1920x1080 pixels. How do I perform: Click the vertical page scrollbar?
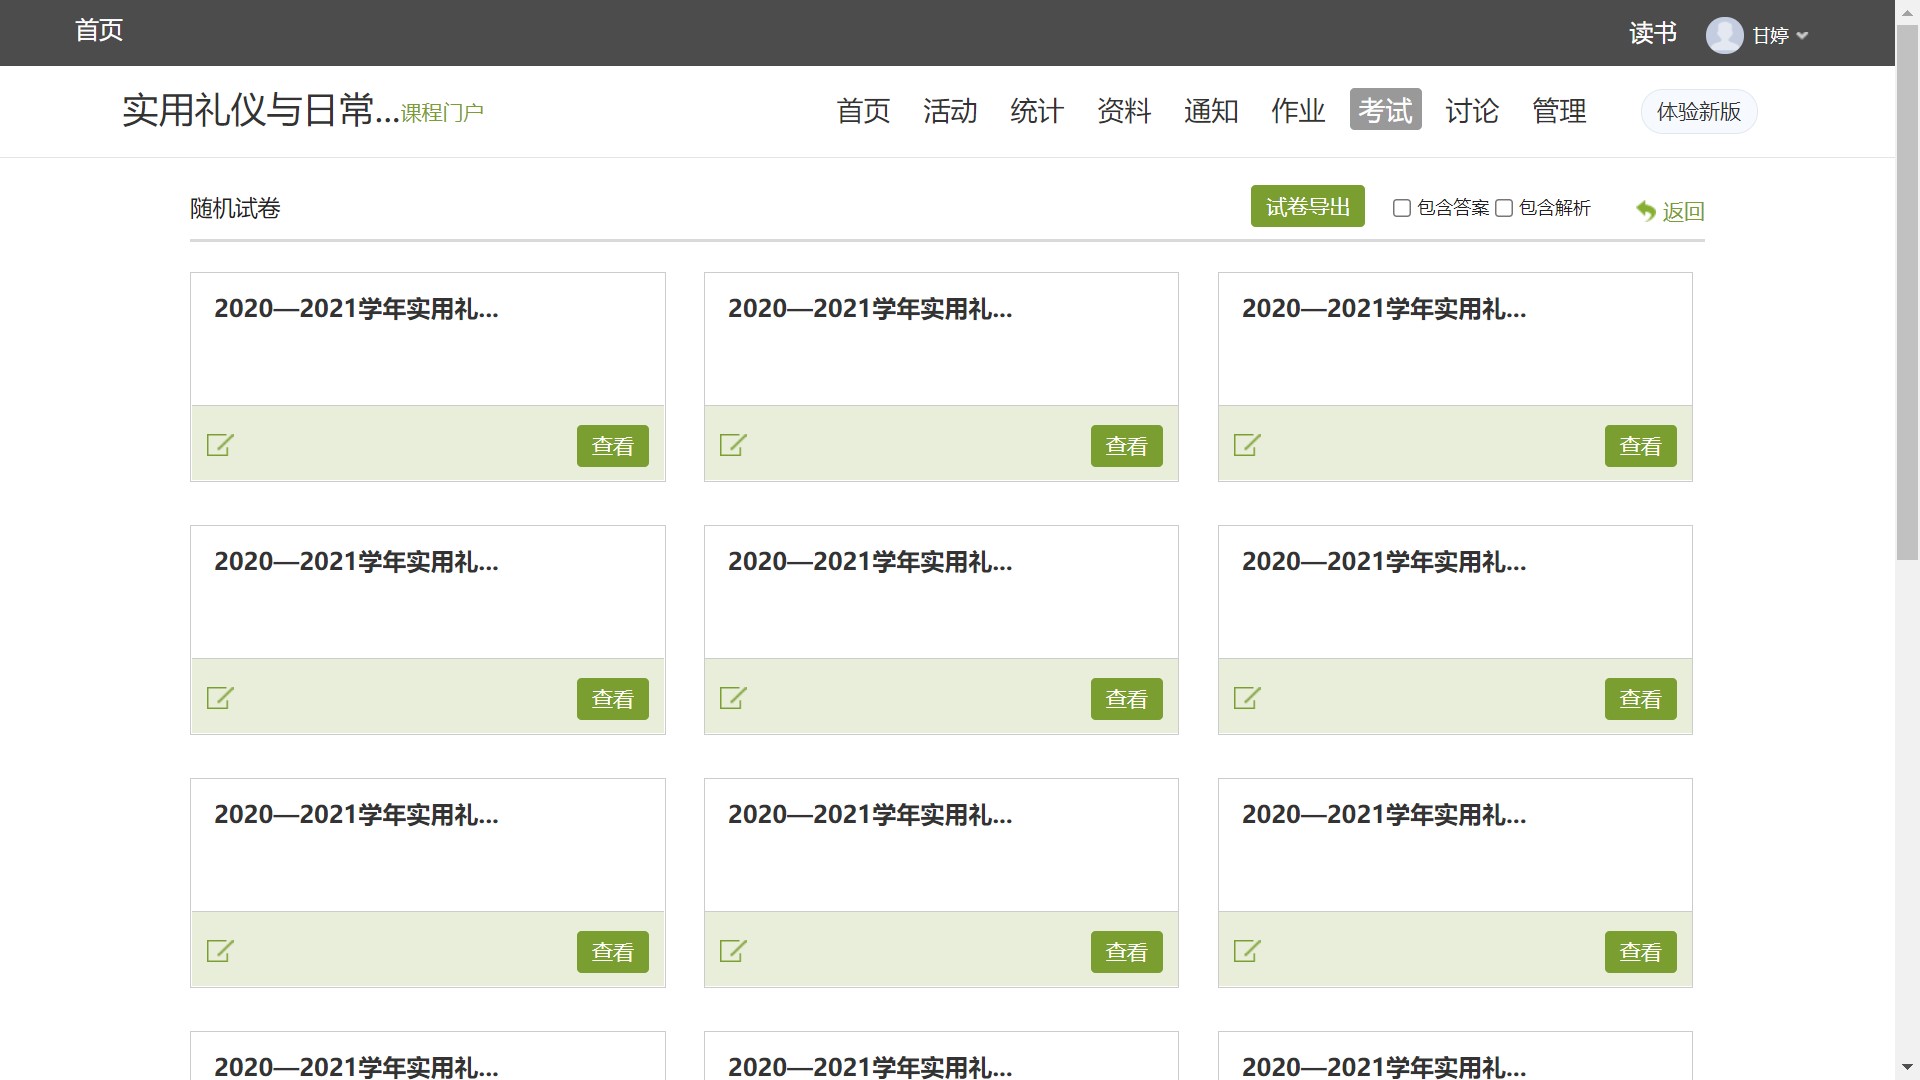pyautogui.click(x=1907, y=540)
